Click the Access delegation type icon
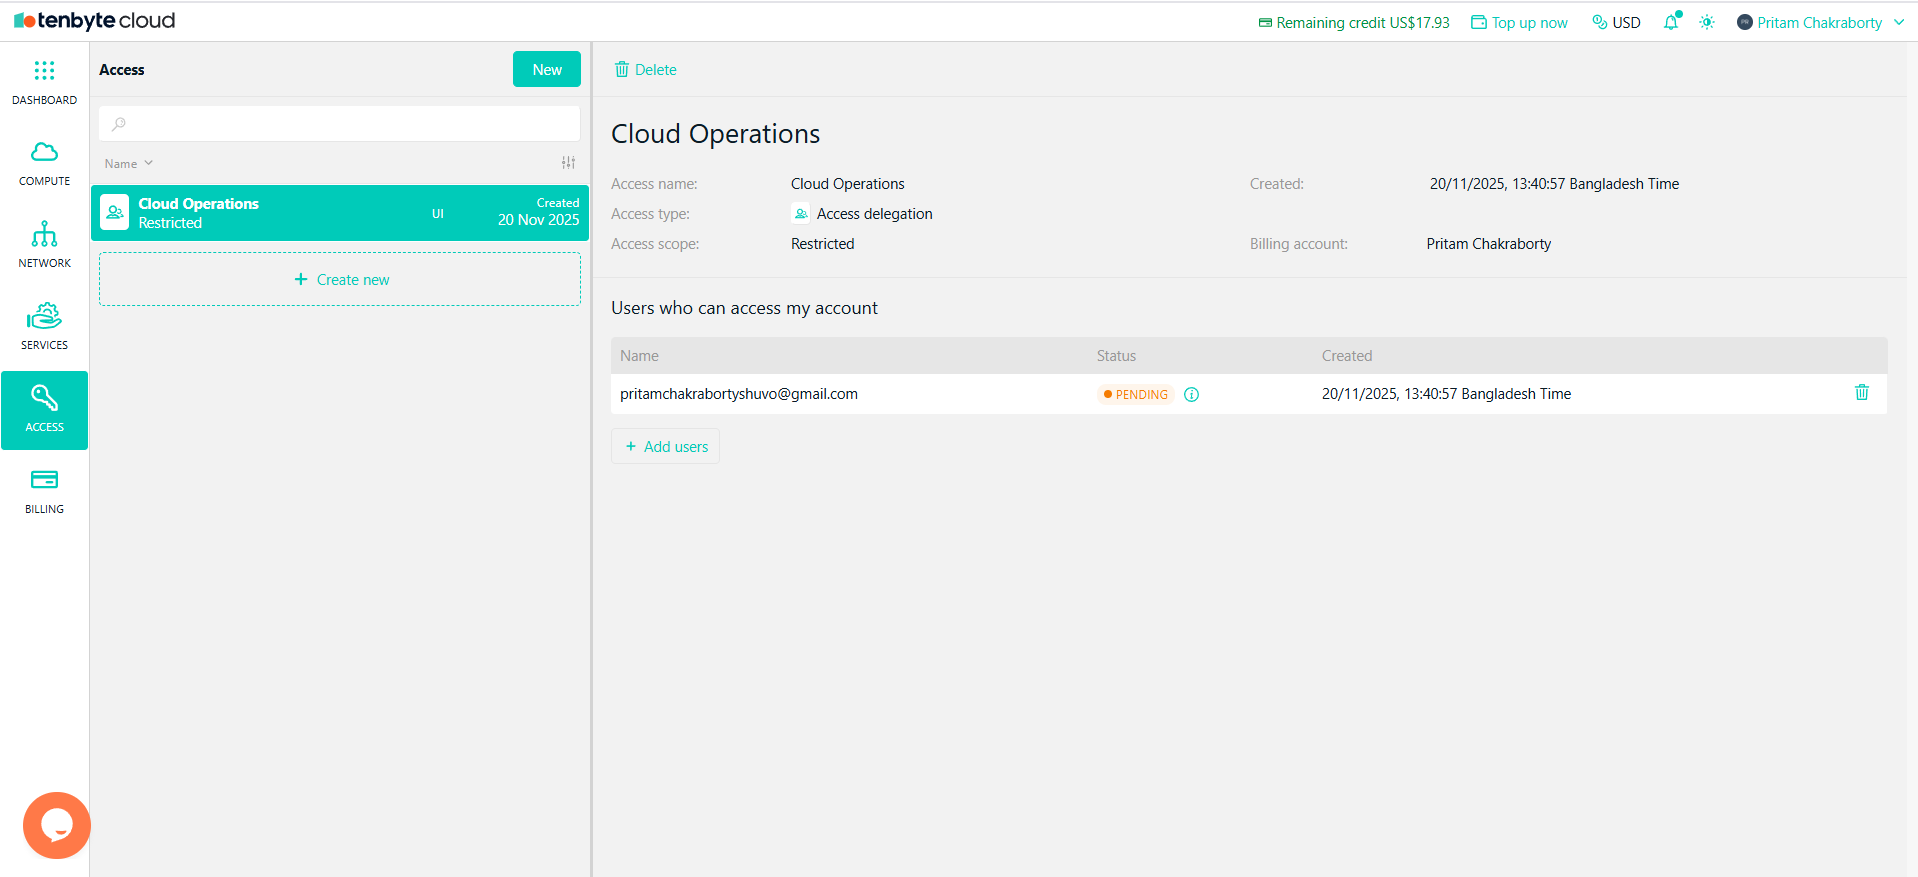The height and width of the screenshot is (877, 1918). click(x=801, y=213)
